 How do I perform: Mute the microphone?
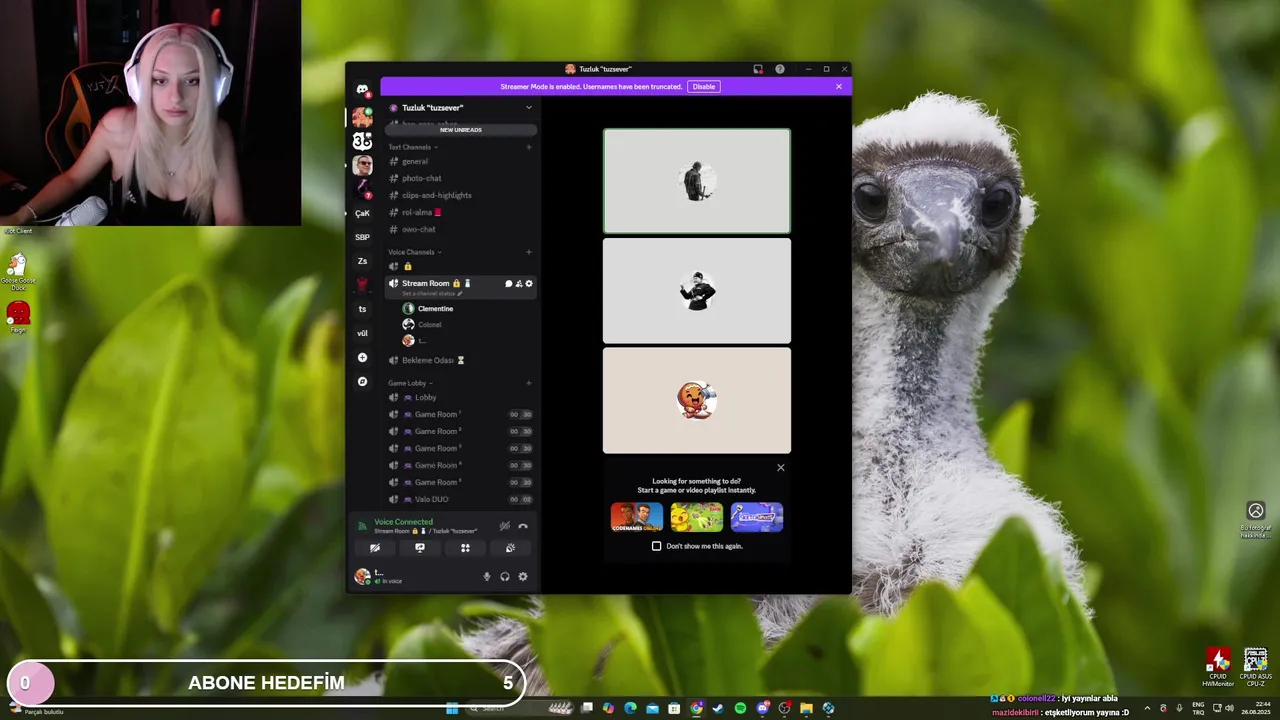click(x=487, y=576)
